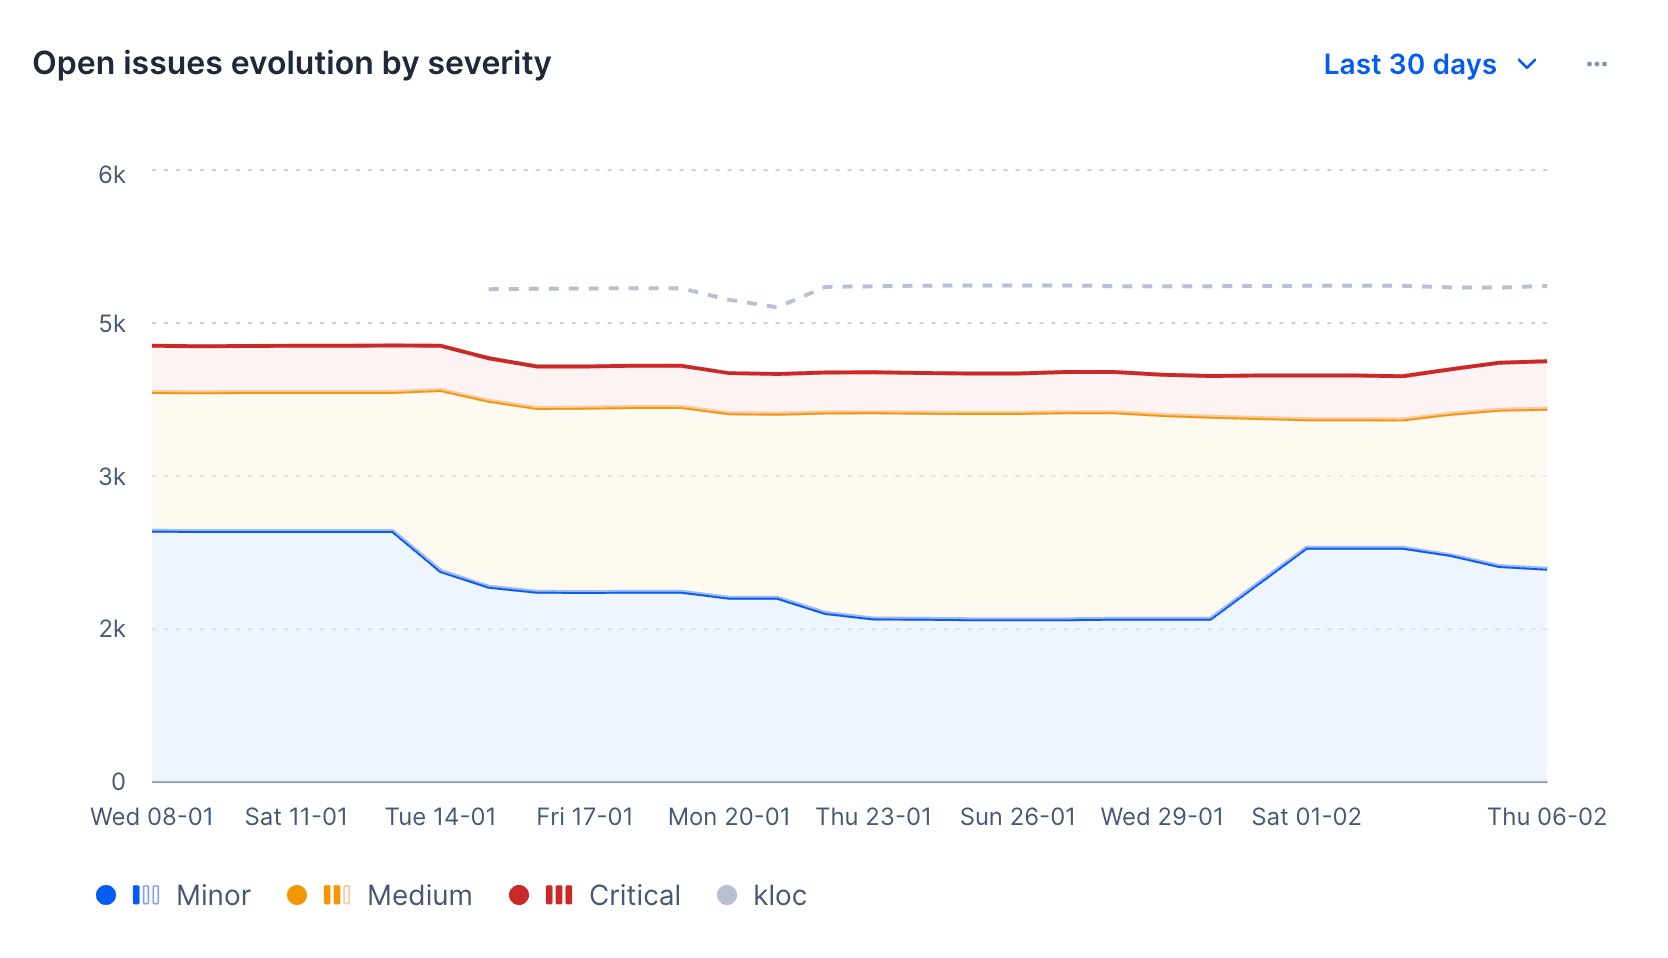Viewport: 1668px width, 958px height.
Task: Click the chevron next to Last 30 days
Action: pyautogui.click(x=1527, y=64)
